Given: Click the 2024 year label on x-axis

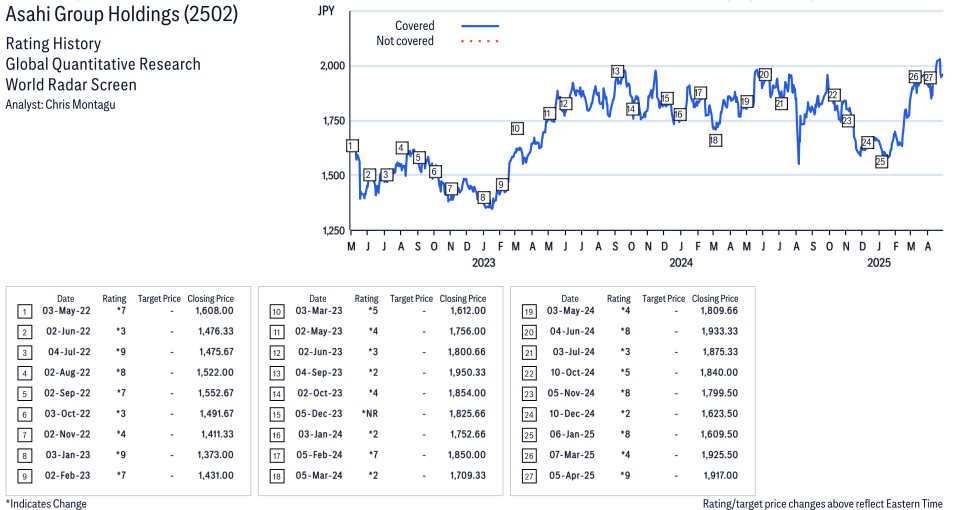Looking at the screenshot, I should pos(681,263).
